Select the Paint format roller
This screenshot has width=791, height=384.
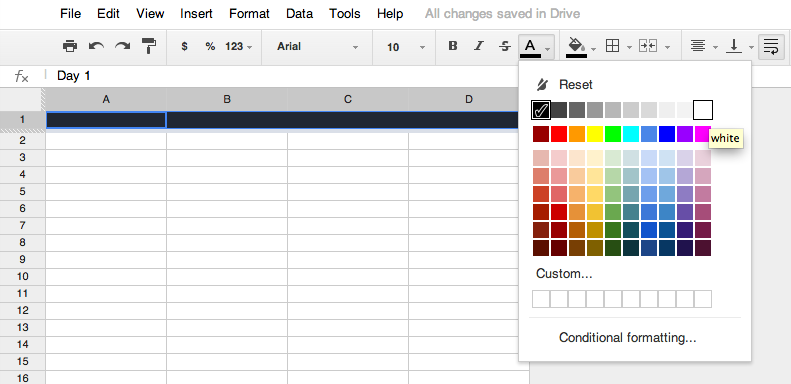pos(149,46)
